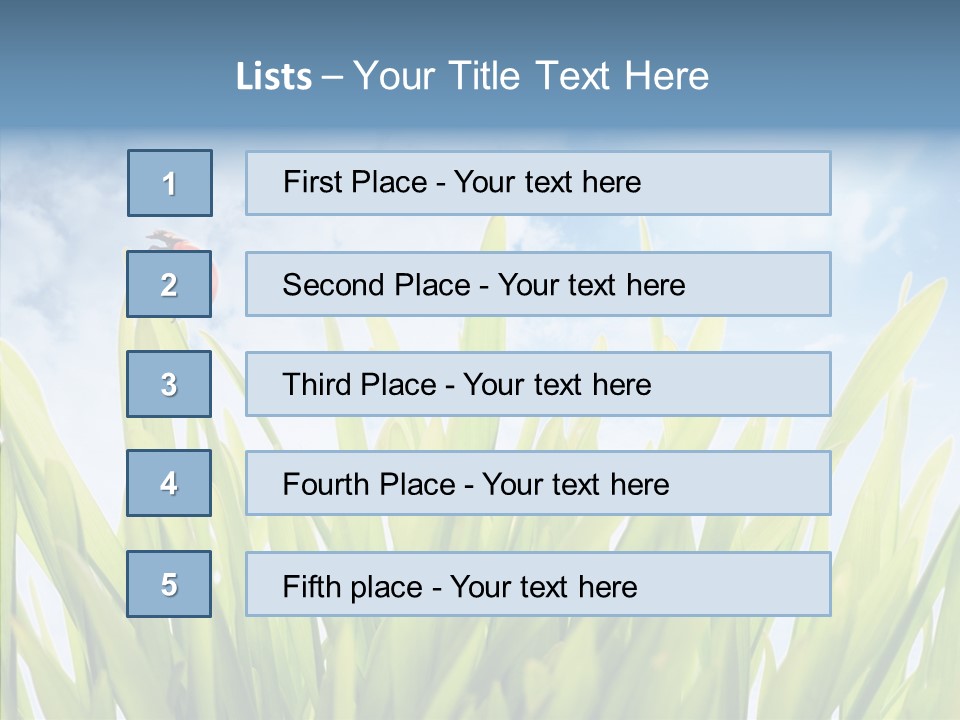
Task: Select the words 'Second Place' in the list
Action: (x=376, y=285)
